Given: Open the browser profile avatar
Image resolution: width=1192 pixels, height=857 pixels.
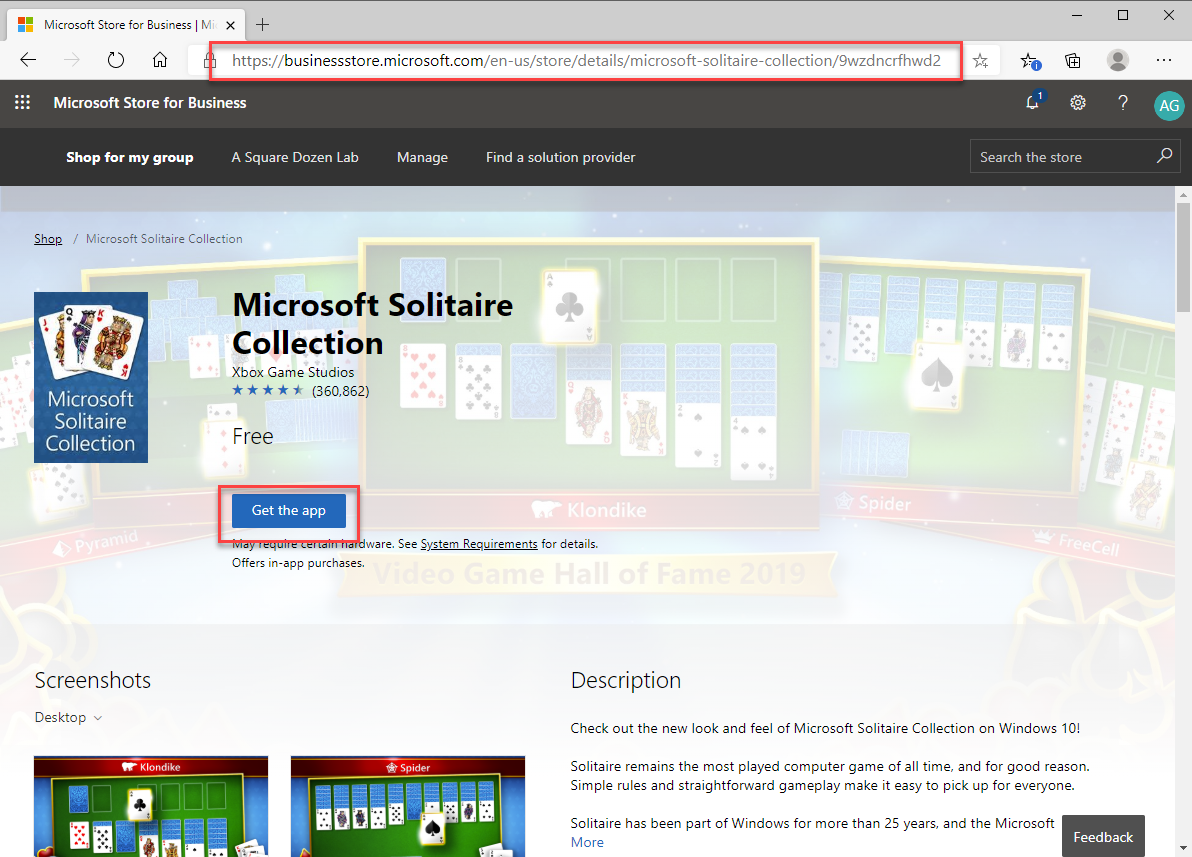Looking at the screenshot, I should click(1118, 61).
